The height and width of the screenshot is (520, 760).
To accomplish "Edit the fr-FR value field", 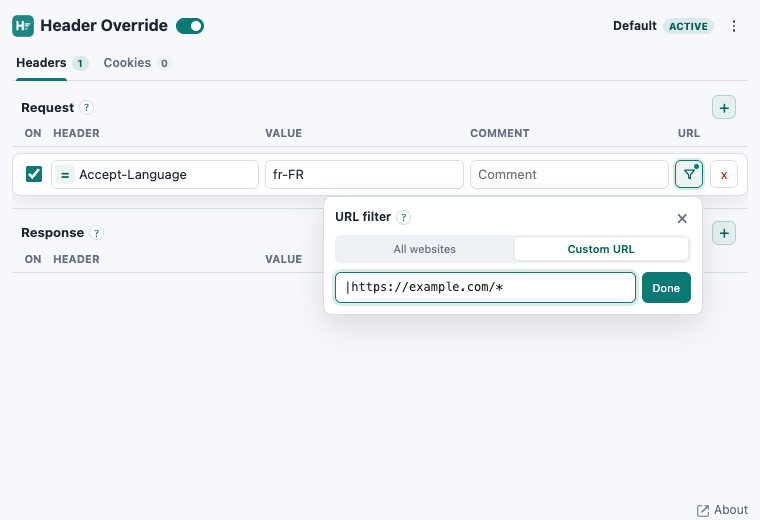I will point(364,174).
